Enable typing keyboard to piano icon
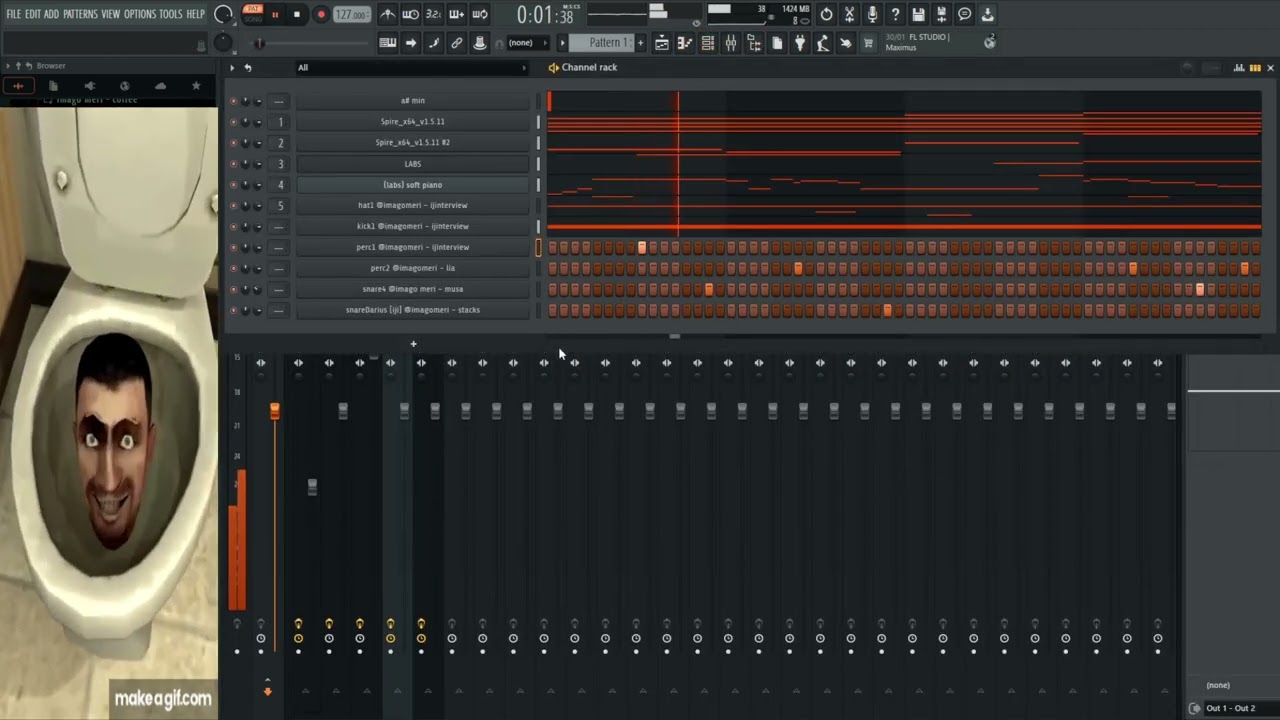Image resolution: width=1280 pixels, height=720 pixels. click(x=388, y=43)
